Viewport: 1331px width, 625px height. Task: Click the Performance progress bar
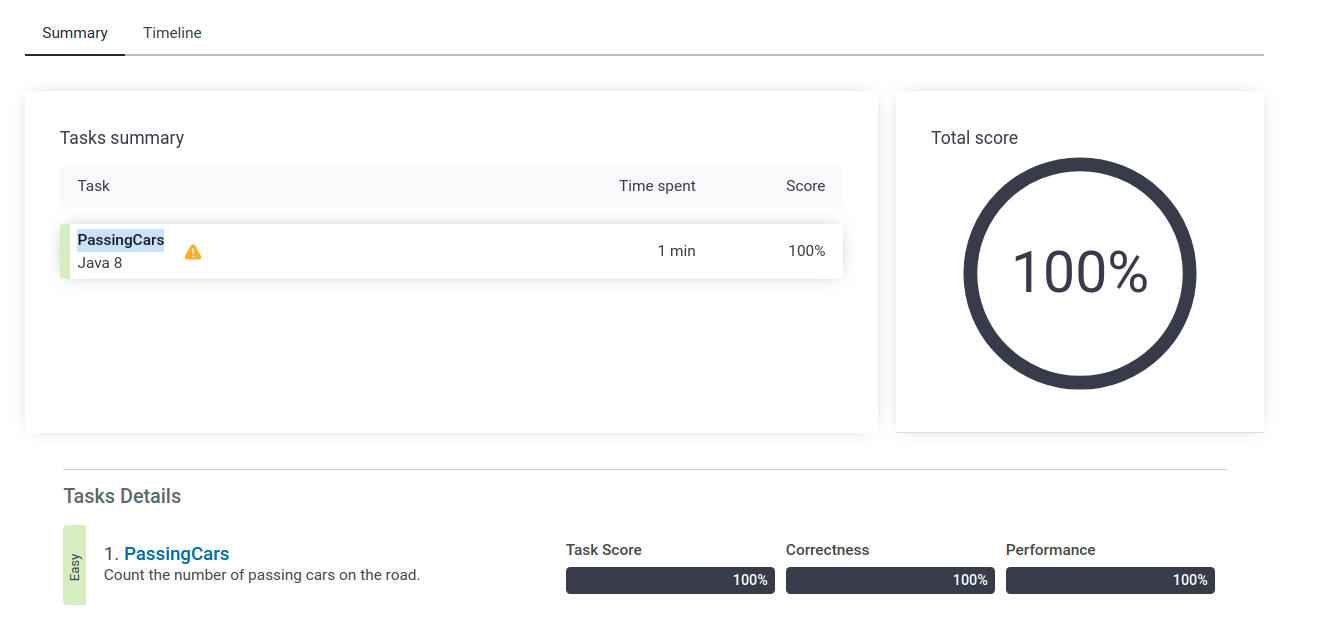(1110, 580)
